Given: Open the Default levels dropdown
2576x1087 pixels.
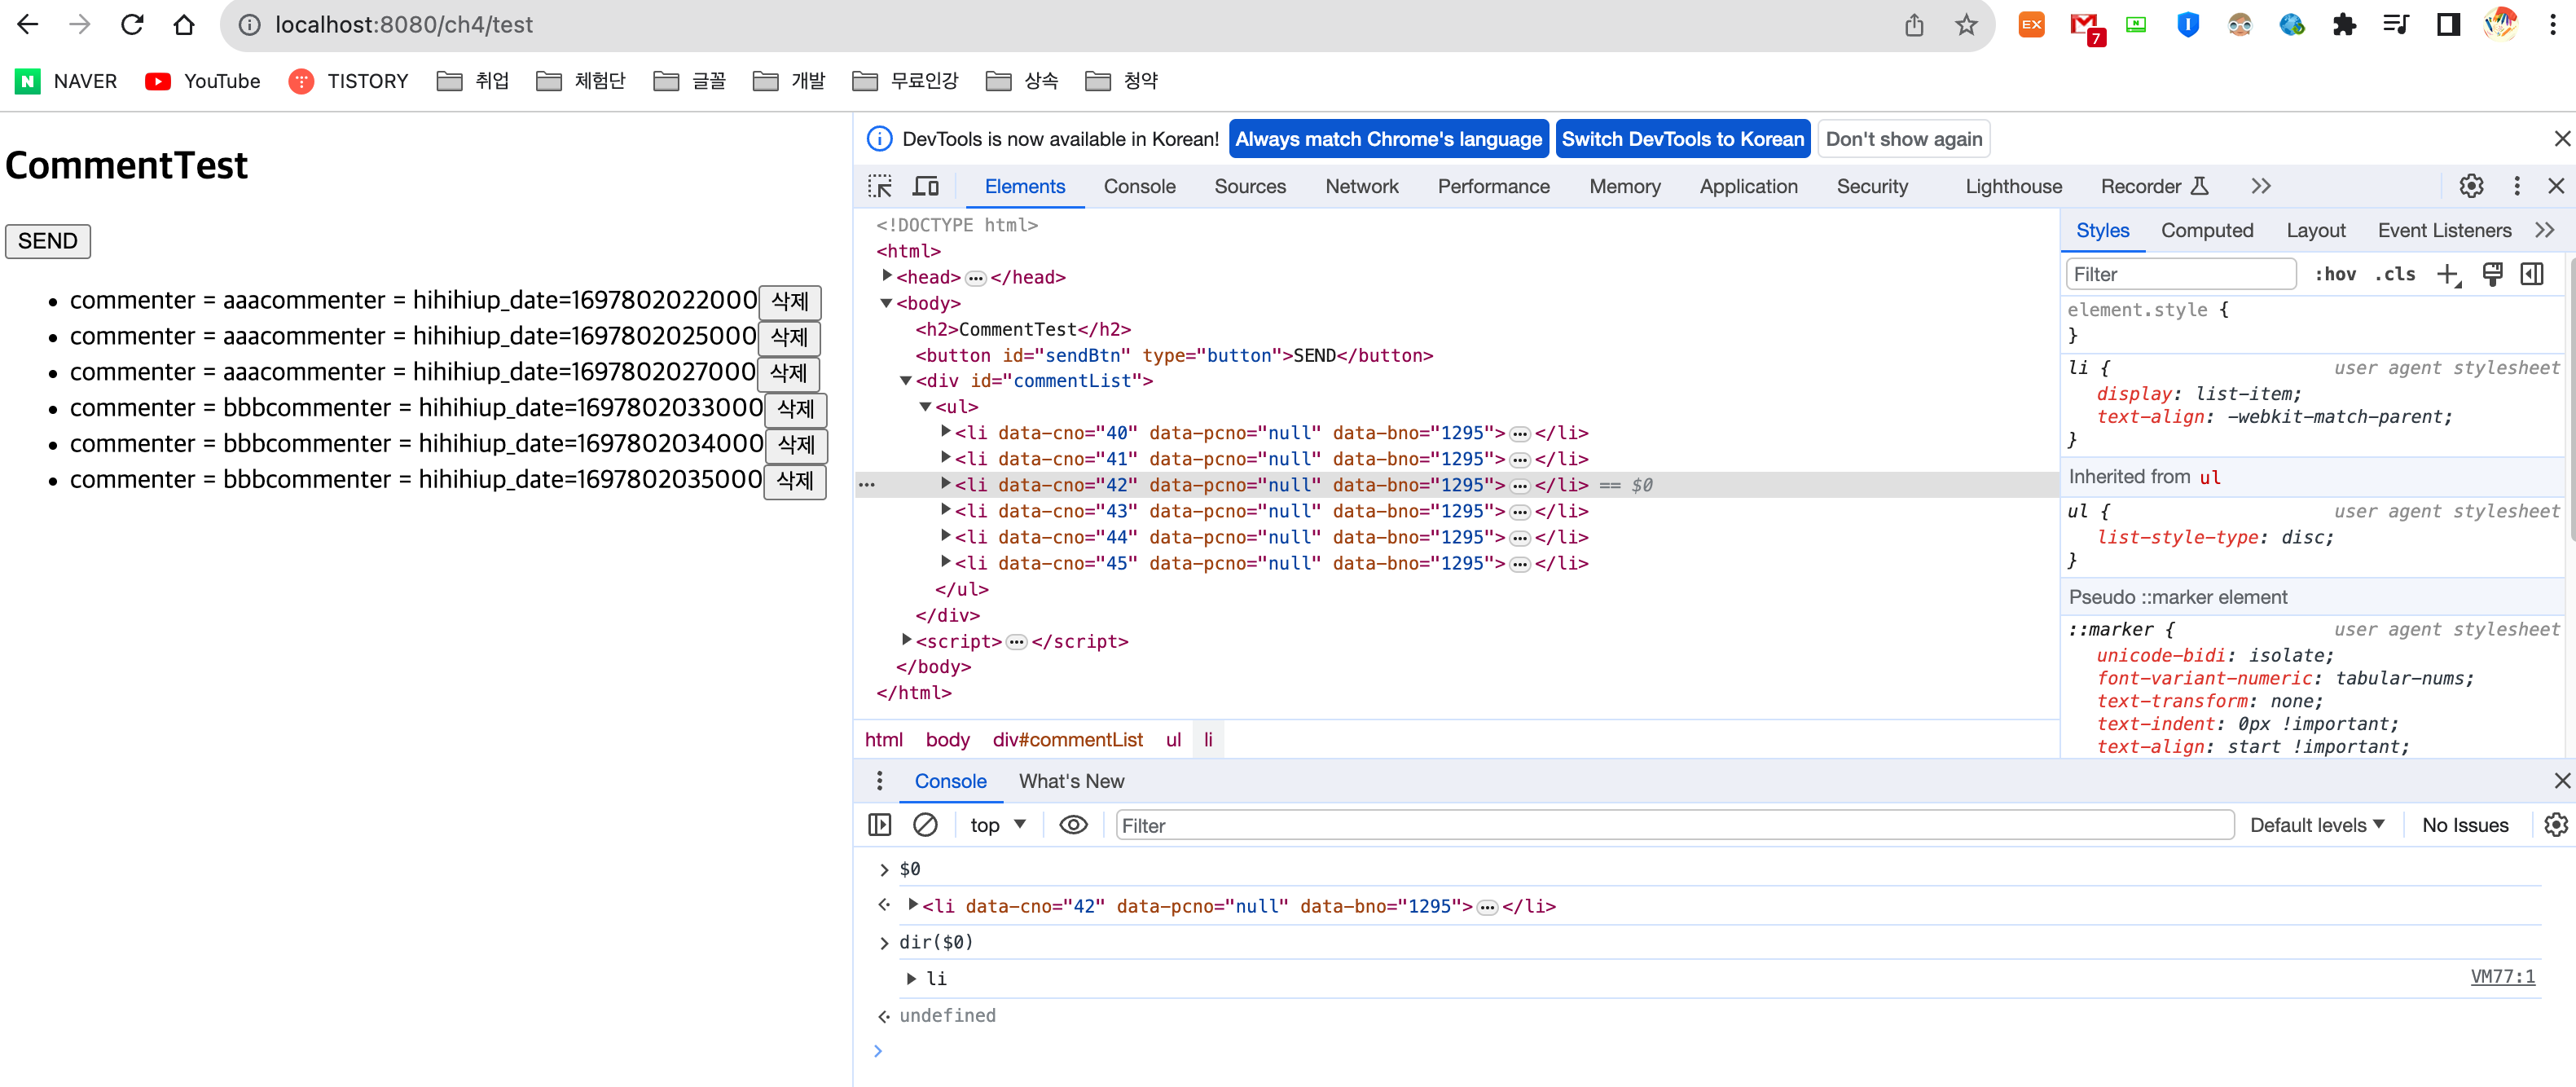Looking at the screenshot, I should [2316, 824].
